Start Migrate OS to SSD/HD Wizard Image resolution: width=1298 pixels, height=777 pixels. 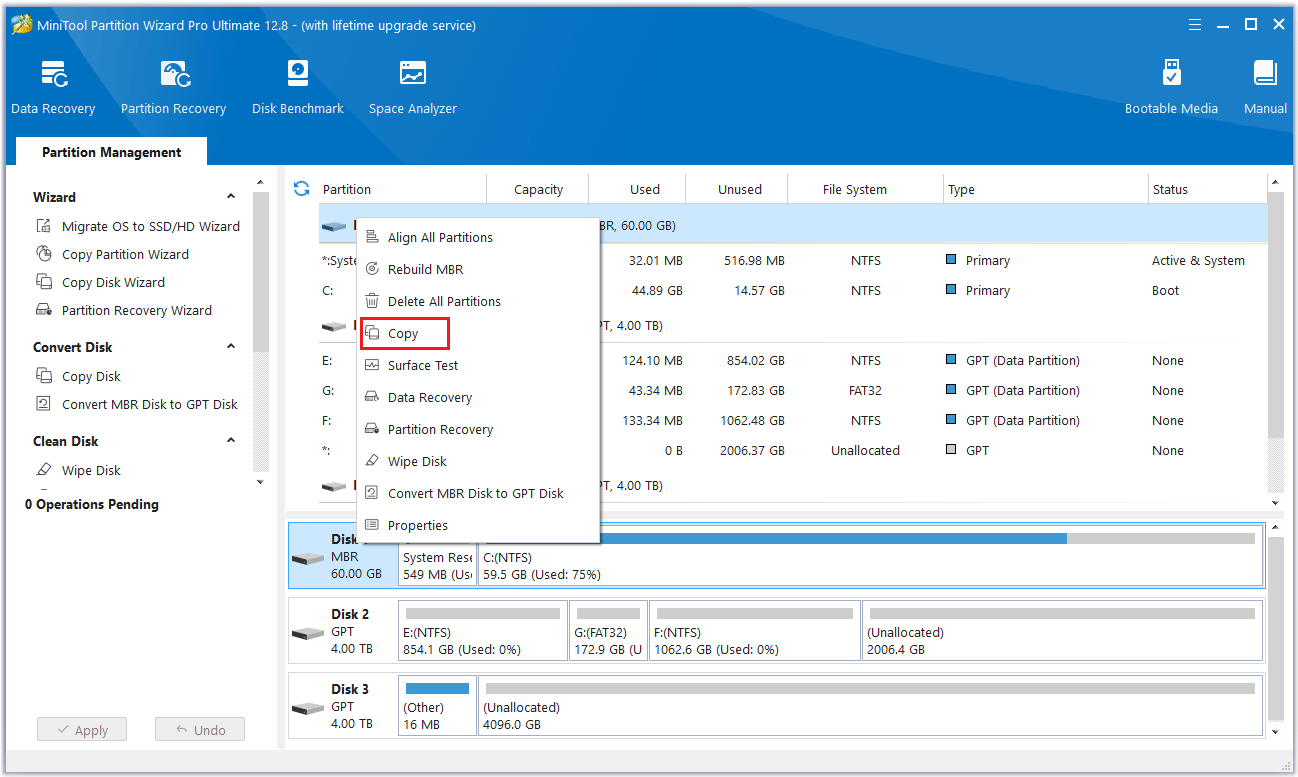click(x=138, y=226)
